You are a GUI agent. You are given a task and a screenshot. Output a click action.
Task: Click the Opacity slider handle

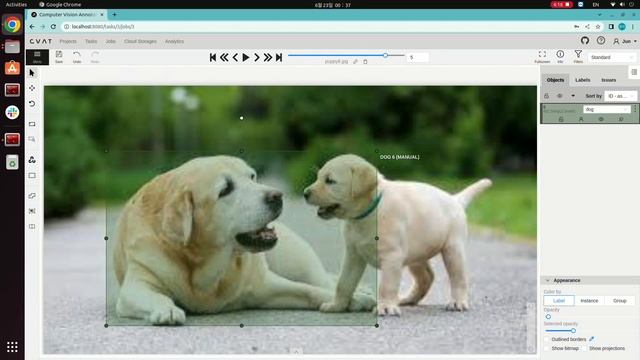pyautogui.click(x=548, y=317)
